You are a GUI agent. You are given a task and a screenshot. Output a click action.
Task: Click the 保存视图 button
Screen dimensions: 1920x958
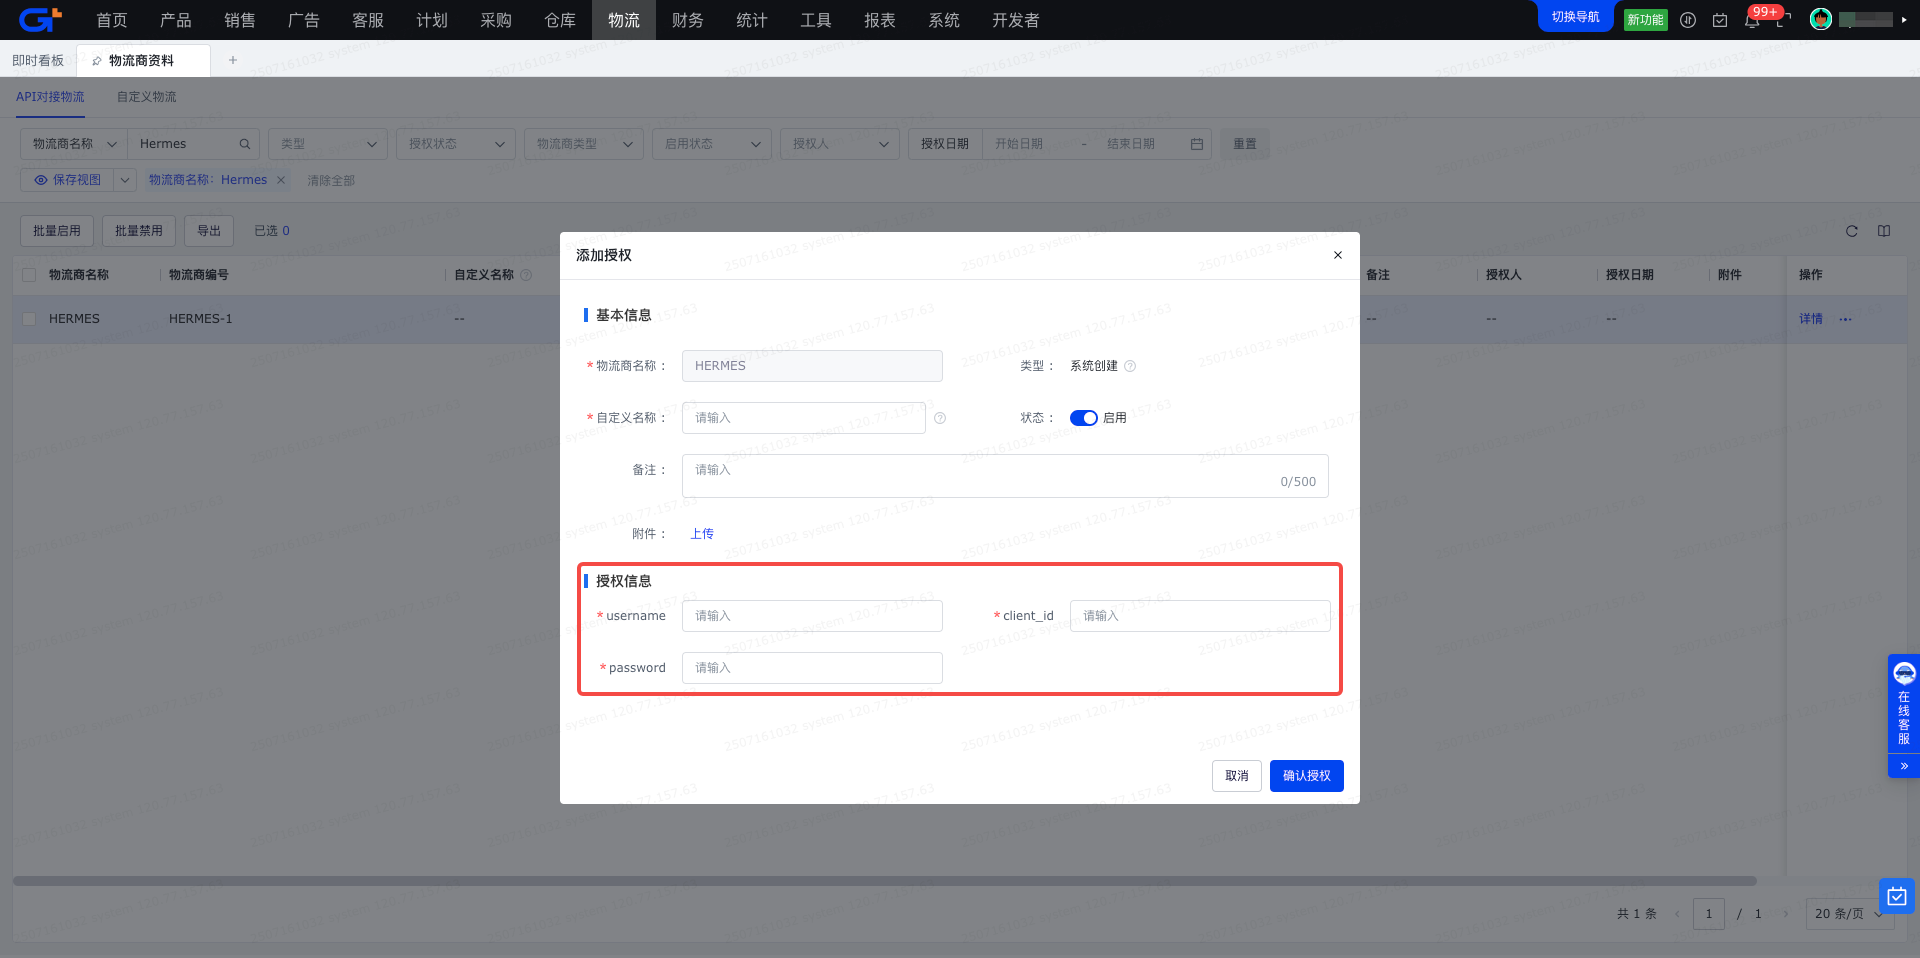pyautogui.click(x=68, y=180)
